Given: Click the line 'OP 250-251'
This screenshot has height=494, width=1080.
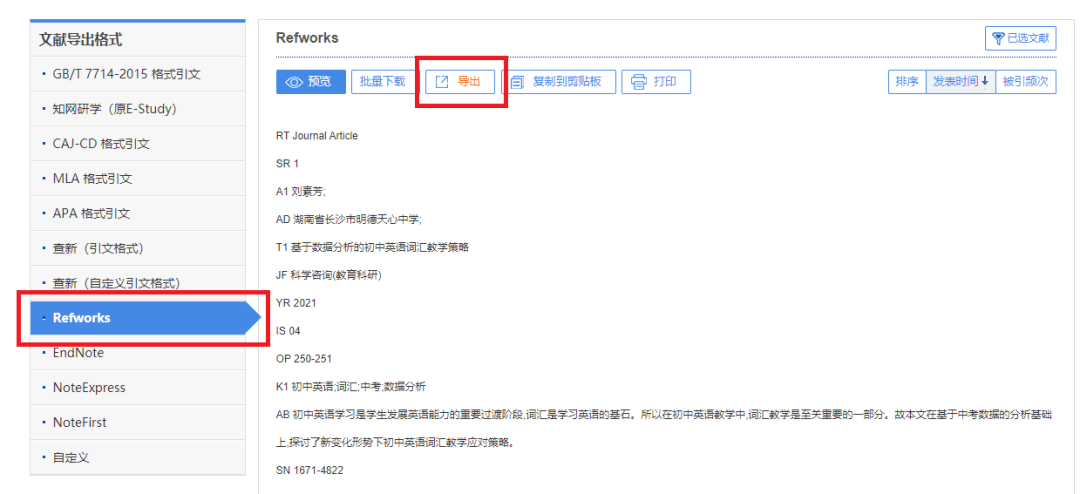Looking at the screenshot, I should (x=304, y=358).
